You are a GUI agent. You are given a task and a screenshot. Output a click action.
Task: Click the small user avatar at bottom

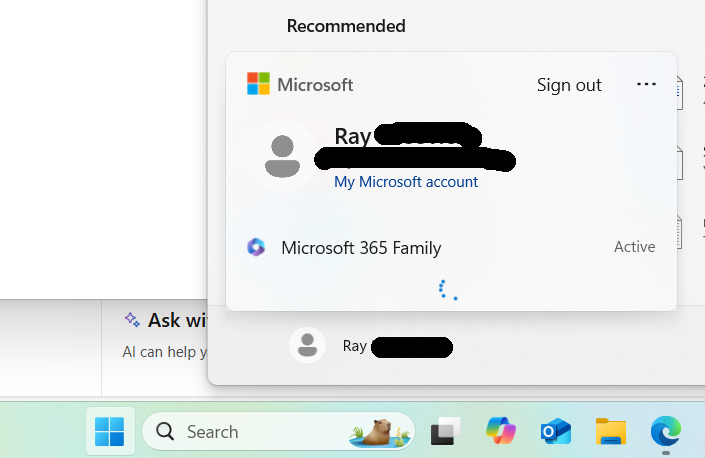click(x=308, y=345)
